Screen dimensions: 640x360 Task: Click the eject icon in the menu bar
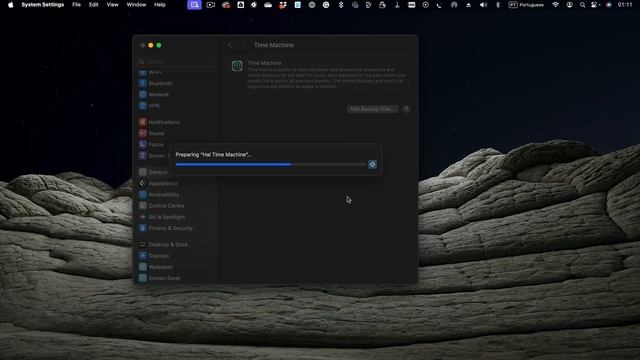[469, 5]
